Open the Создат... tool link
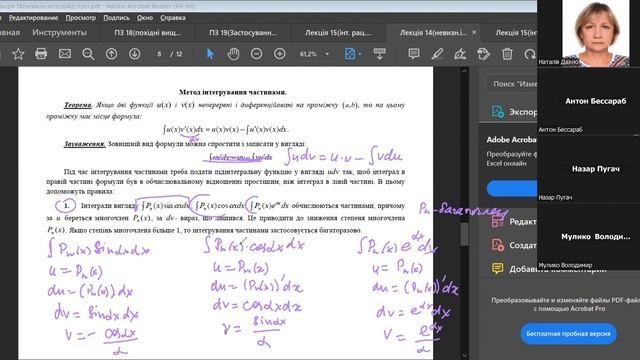 [522, 245]
